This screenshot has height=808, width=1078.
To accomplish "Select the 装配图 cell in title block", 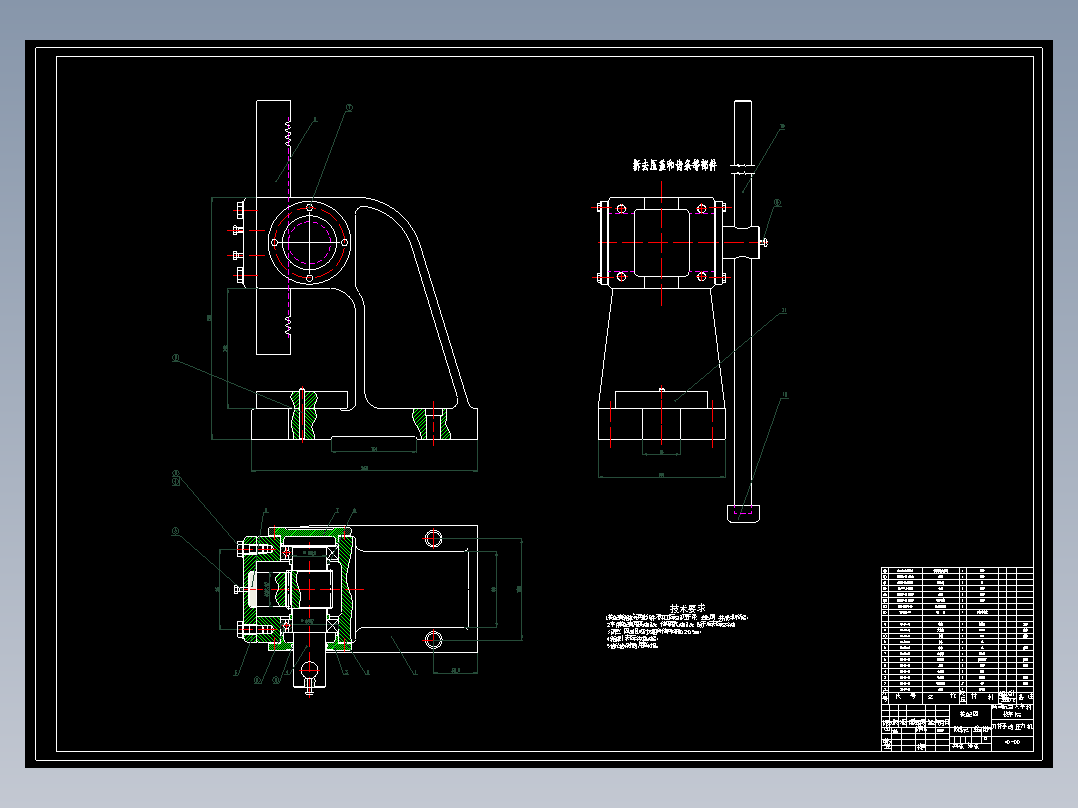I will tap(969, 714).
